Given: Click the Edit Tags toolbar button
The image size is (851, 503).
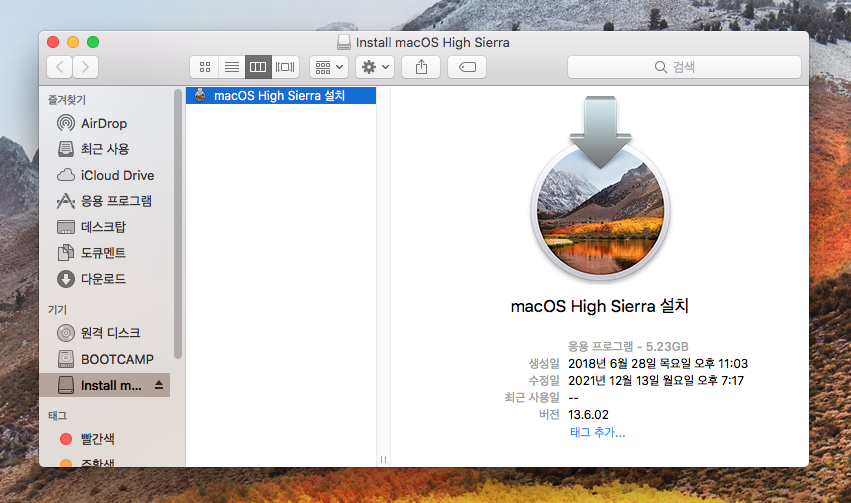Looking at the screenshot, I should point(467,67).
